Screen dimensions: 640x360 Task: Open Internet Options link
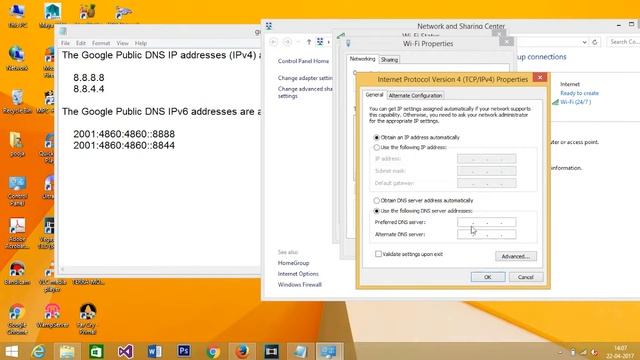298,274
